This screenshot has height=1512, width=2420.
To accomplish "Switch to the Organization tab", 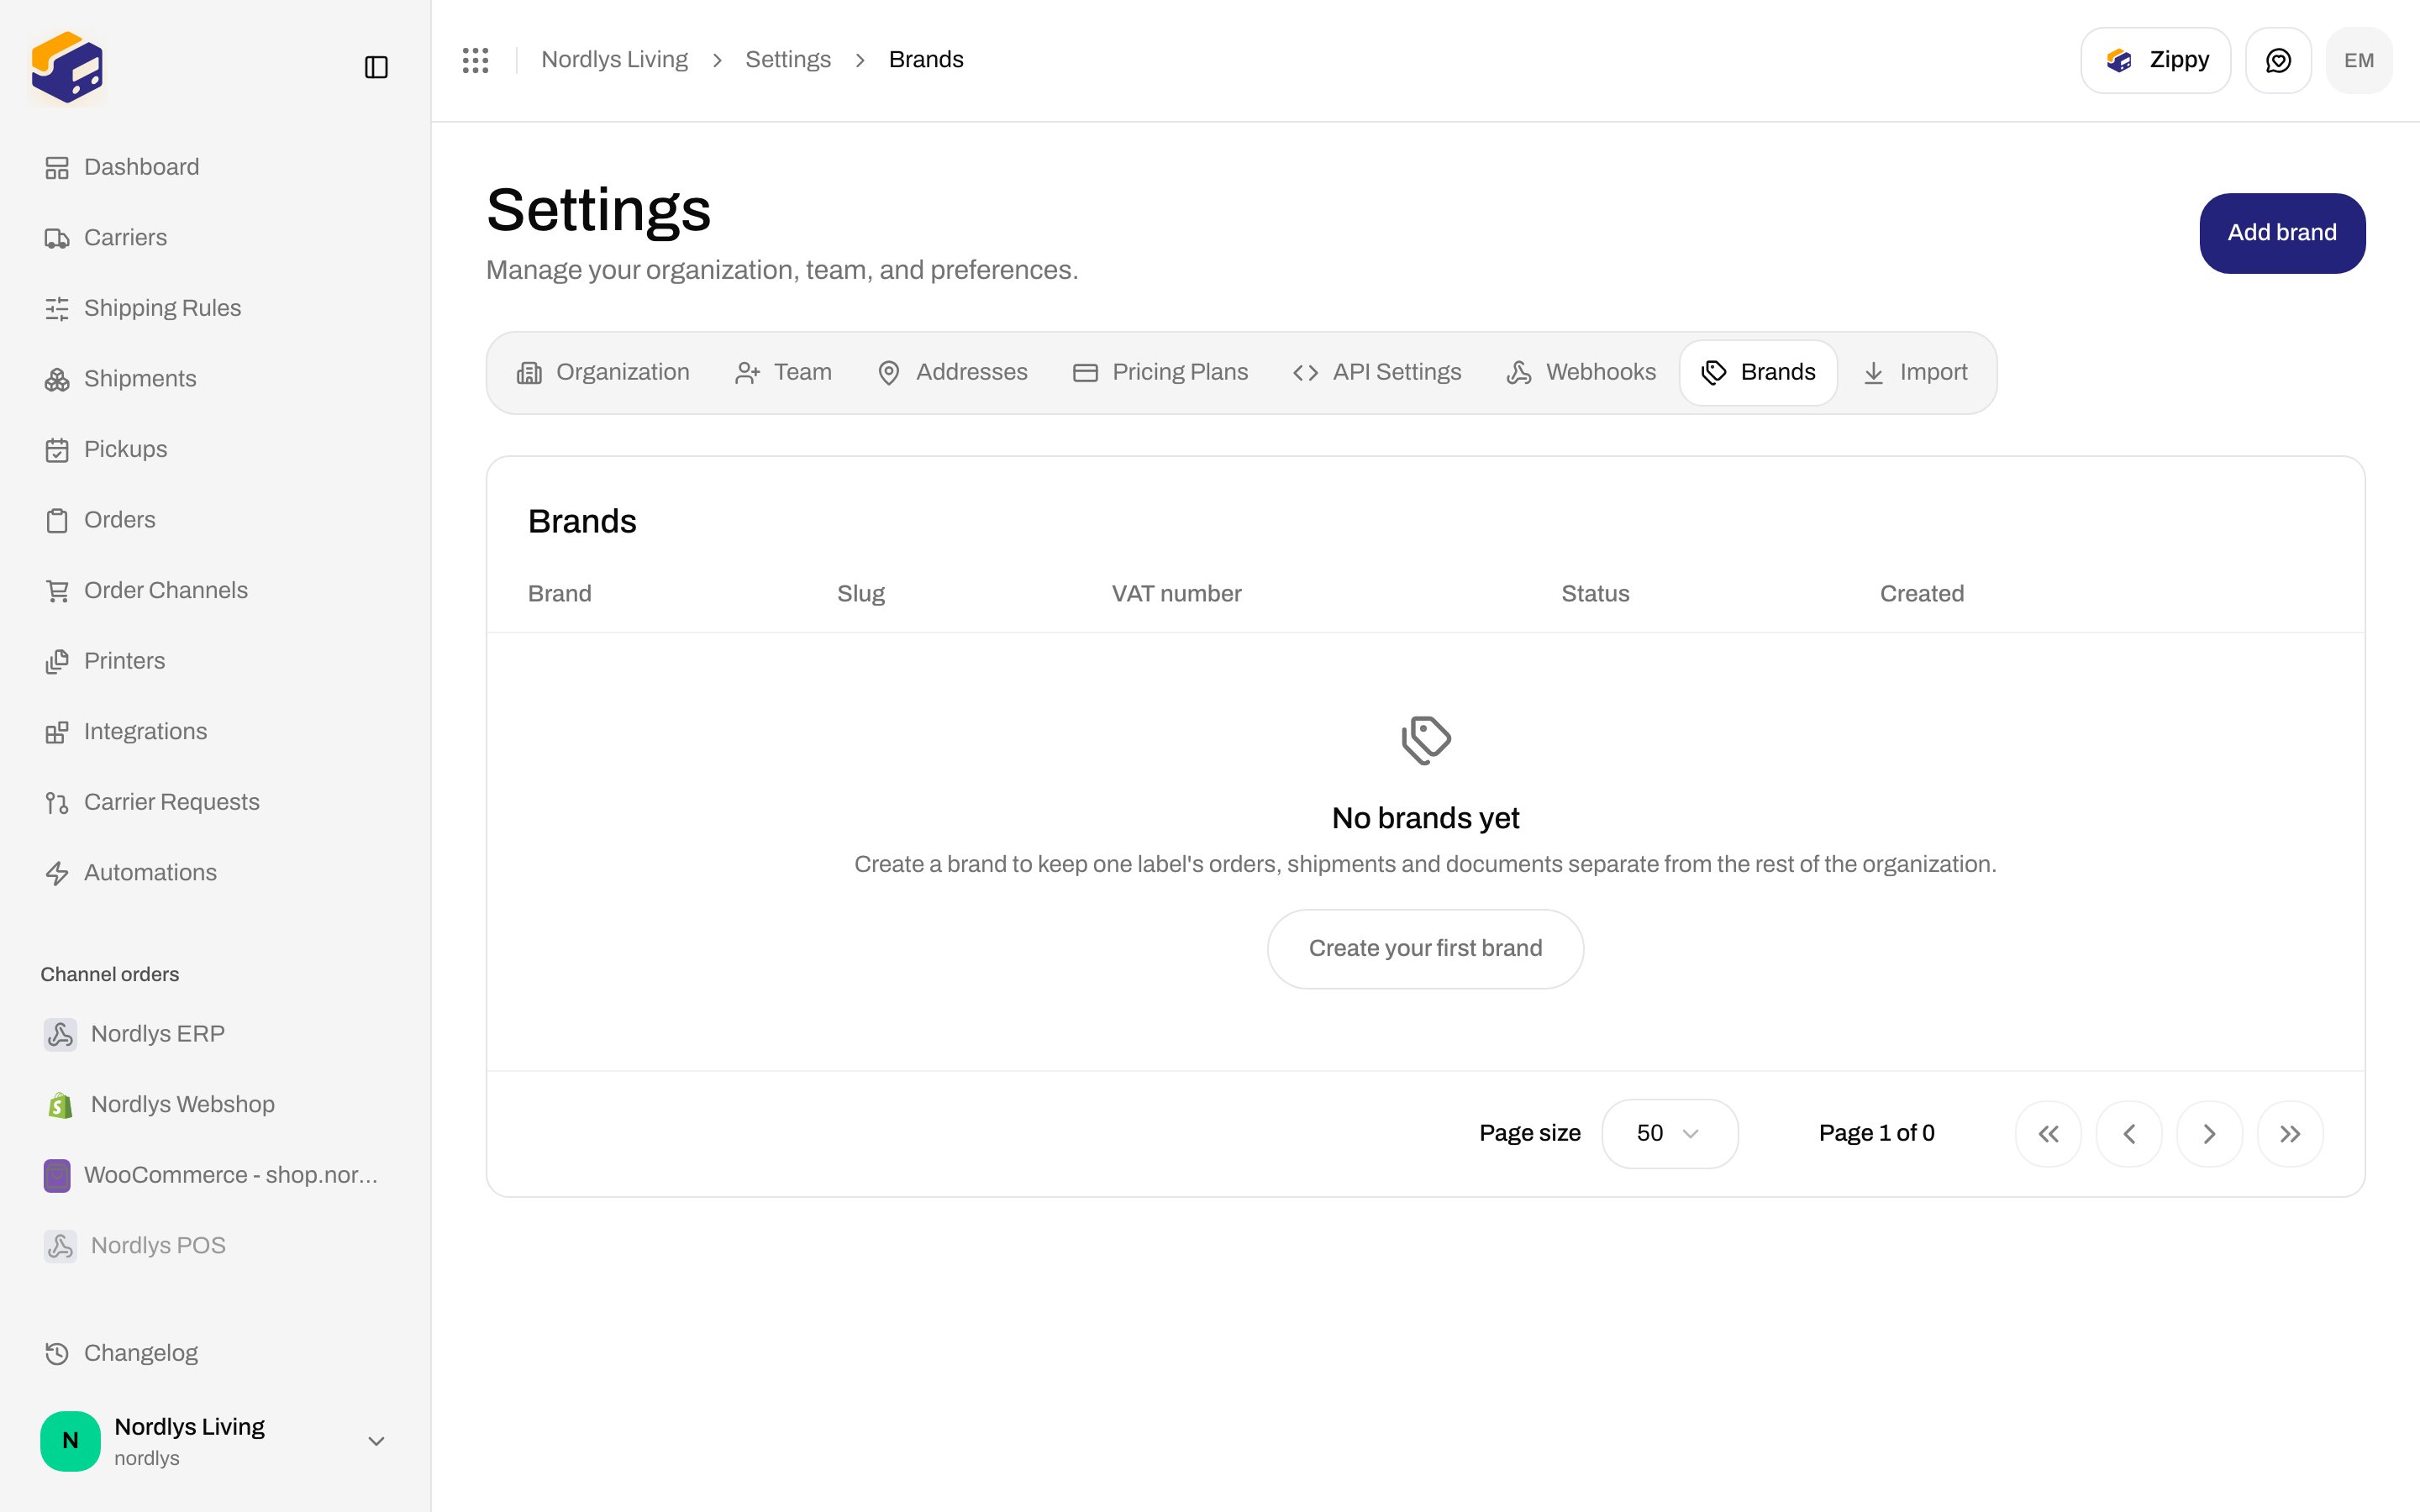I will (603, 373).
